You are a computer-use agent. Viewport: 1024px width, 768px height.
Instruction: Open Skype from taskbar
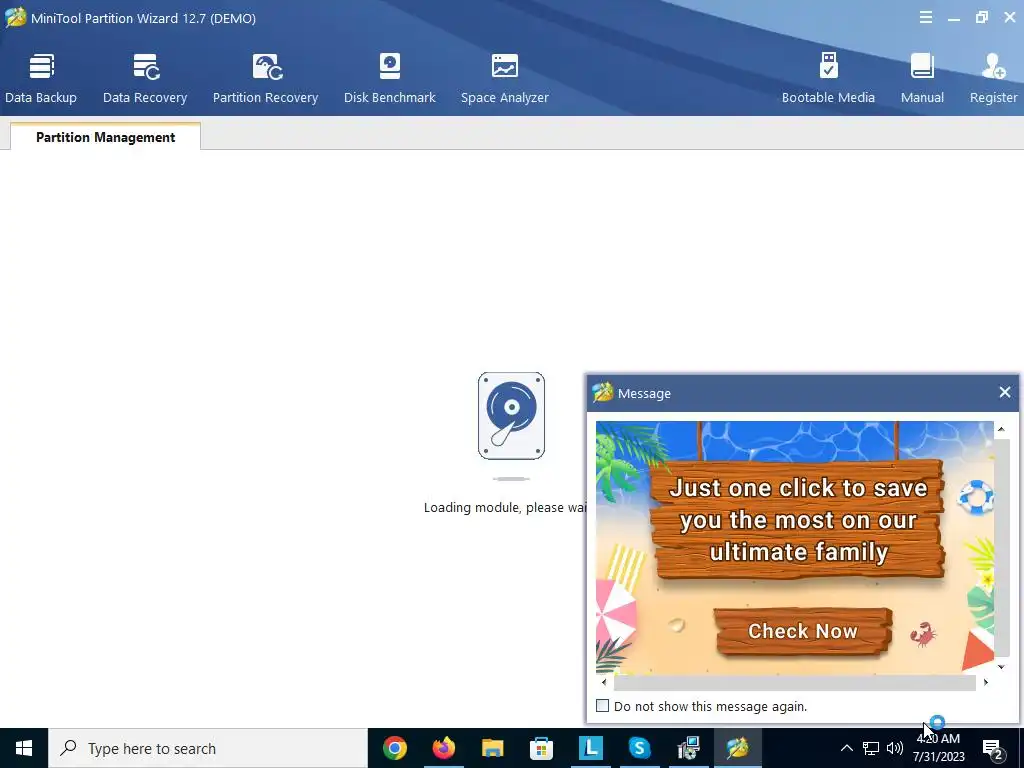639,748
